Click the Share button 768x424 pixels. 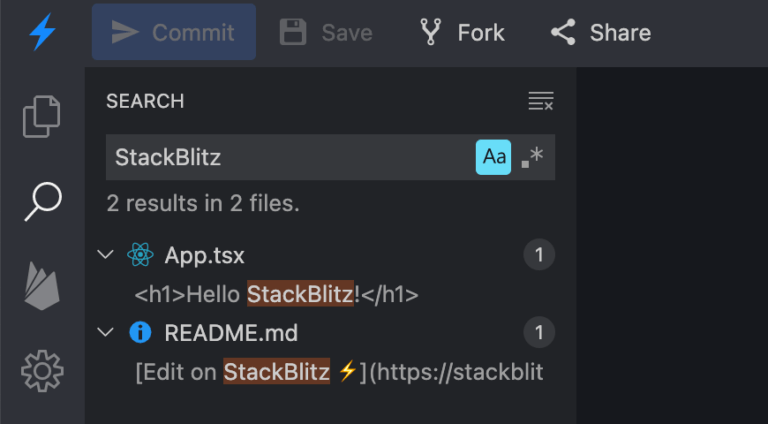pyautogui.click(x=601, y=32)
